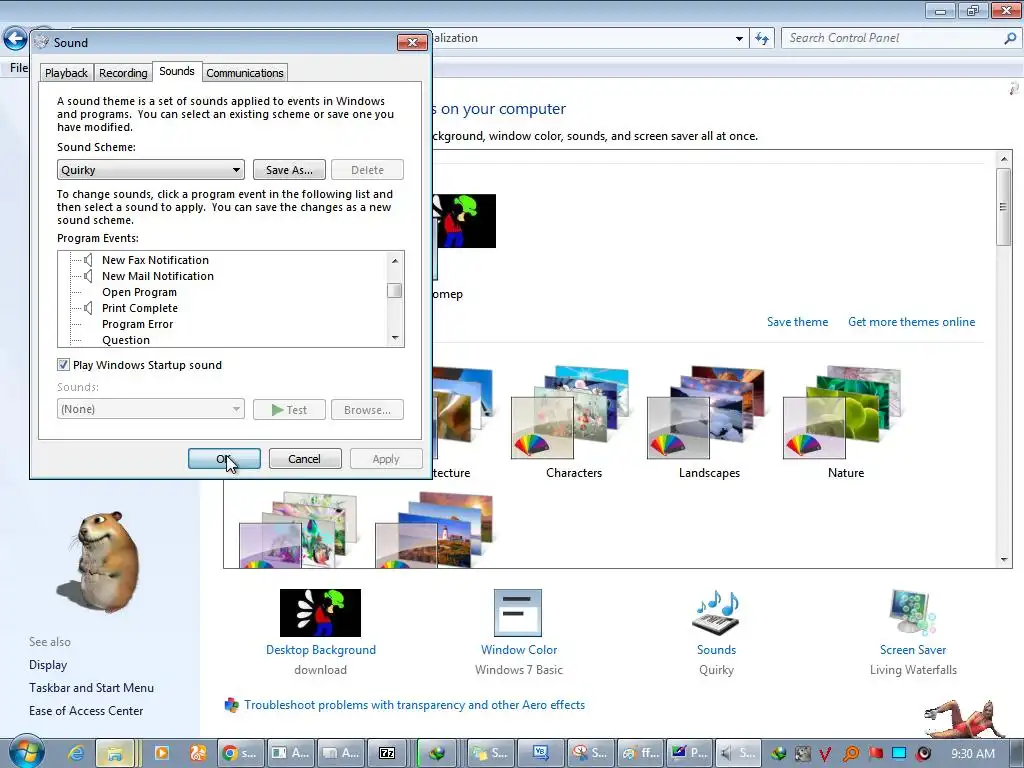Click the speaker icon beside New Fax Notification
1024x768 pixels.
[88, 260]
